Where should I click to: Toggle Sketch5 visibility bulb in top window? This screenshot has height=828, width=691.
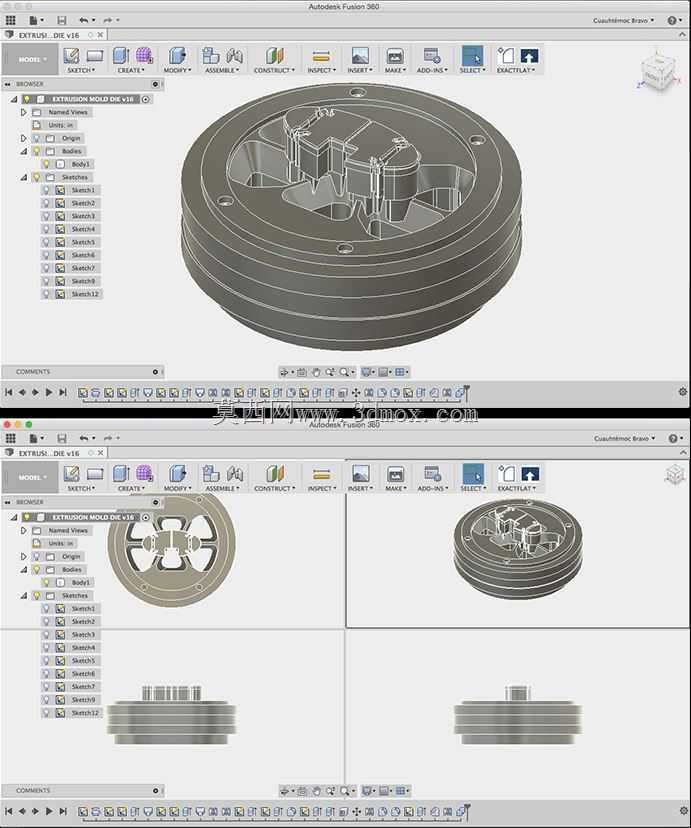pos(46,242)
